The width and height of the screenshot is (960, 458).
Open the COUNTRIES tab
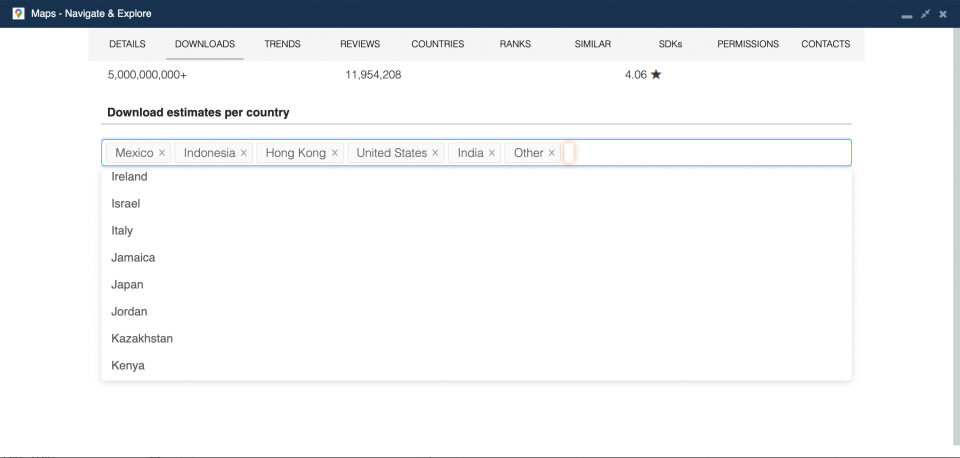438,44
